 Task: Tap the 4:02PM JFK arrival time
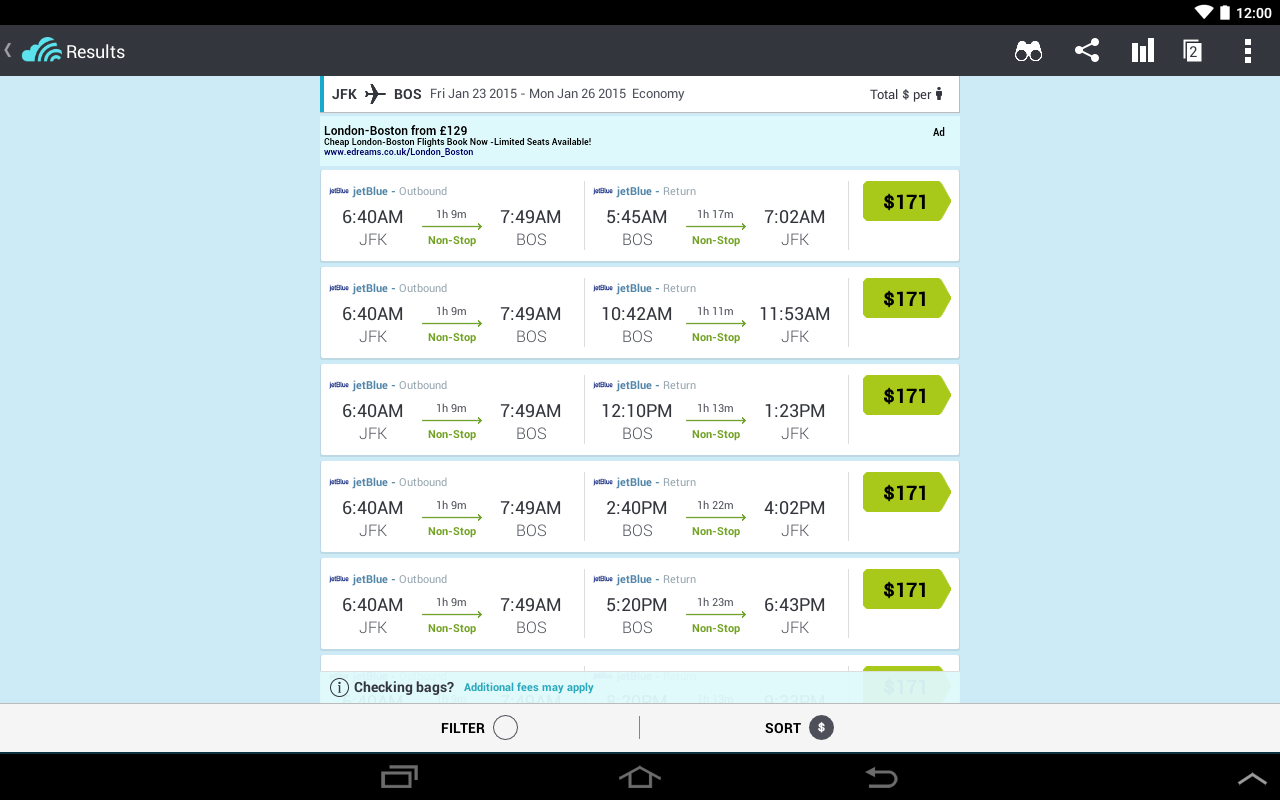coord(795,508)
